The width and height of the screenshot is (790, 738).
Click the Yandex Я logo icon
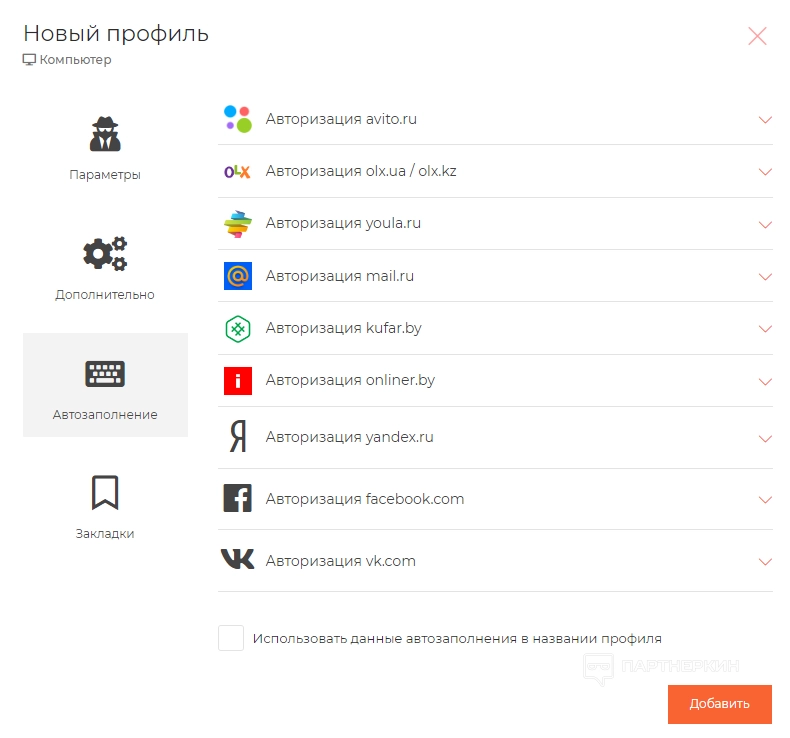pyautogui.click(x=237, y=438)
